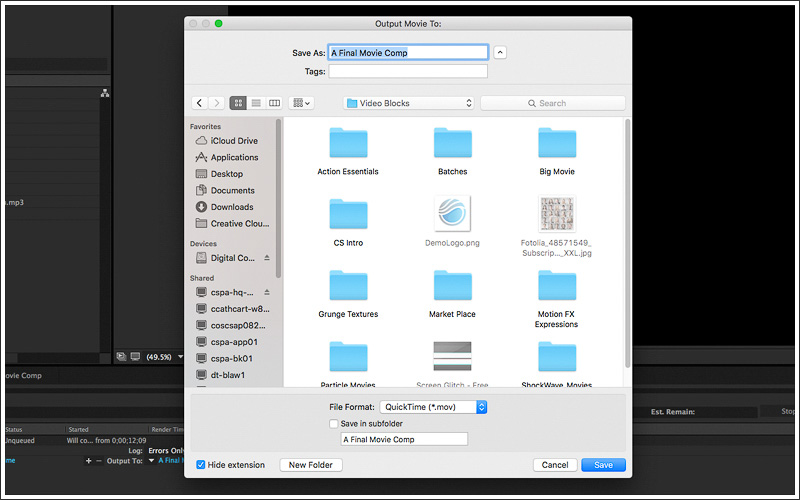
Task: Switch to list view
Action: point(256,103)
